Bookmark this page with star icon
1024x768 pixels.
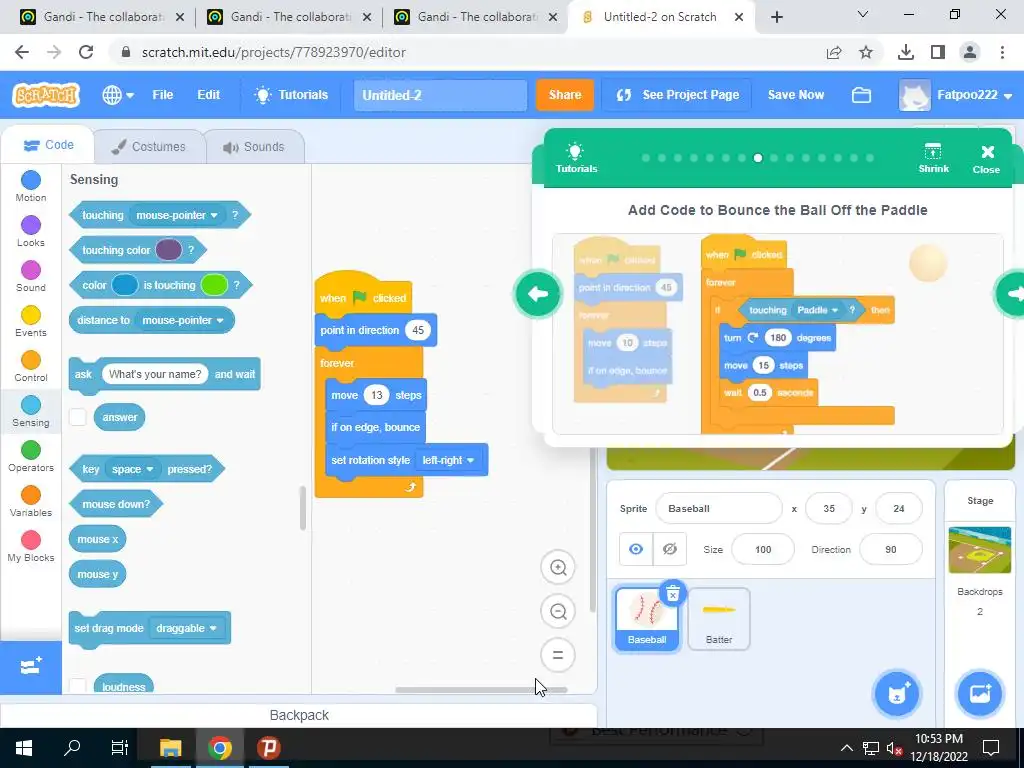[866, 52]
